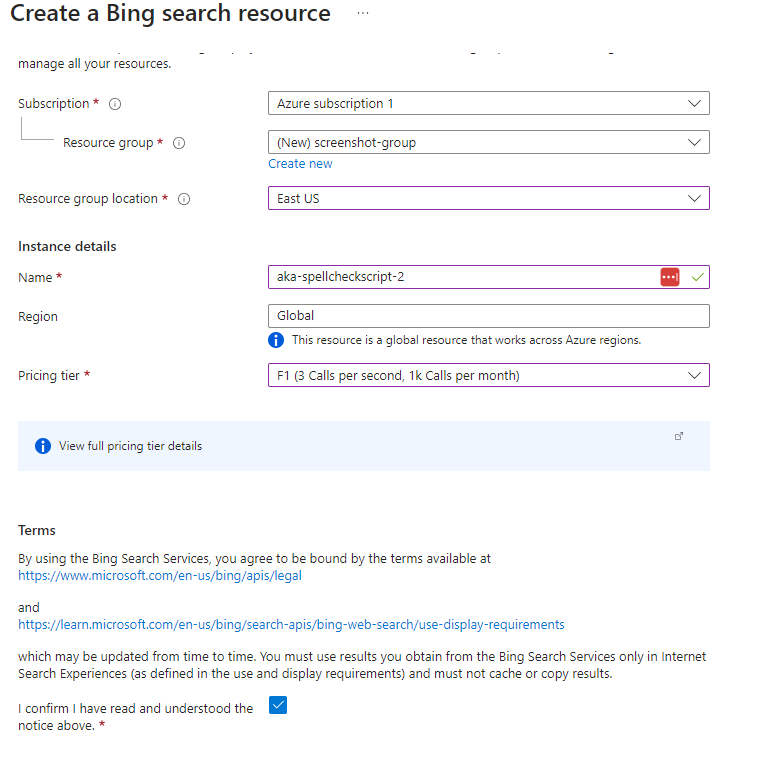Click the Resource group location info icon

pyautogui.click(x=184, y=199)
